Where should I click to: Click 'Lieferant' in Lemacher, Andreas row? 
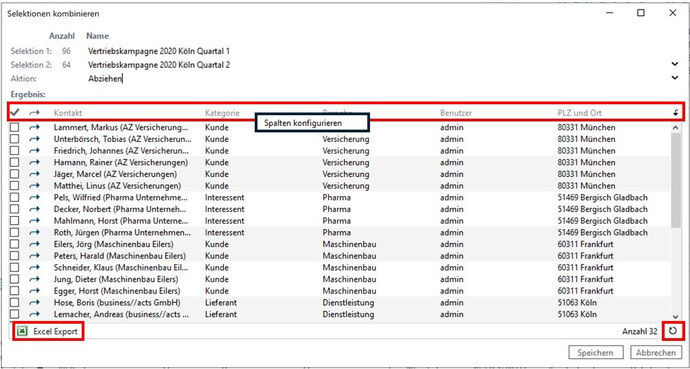point(220,314)
